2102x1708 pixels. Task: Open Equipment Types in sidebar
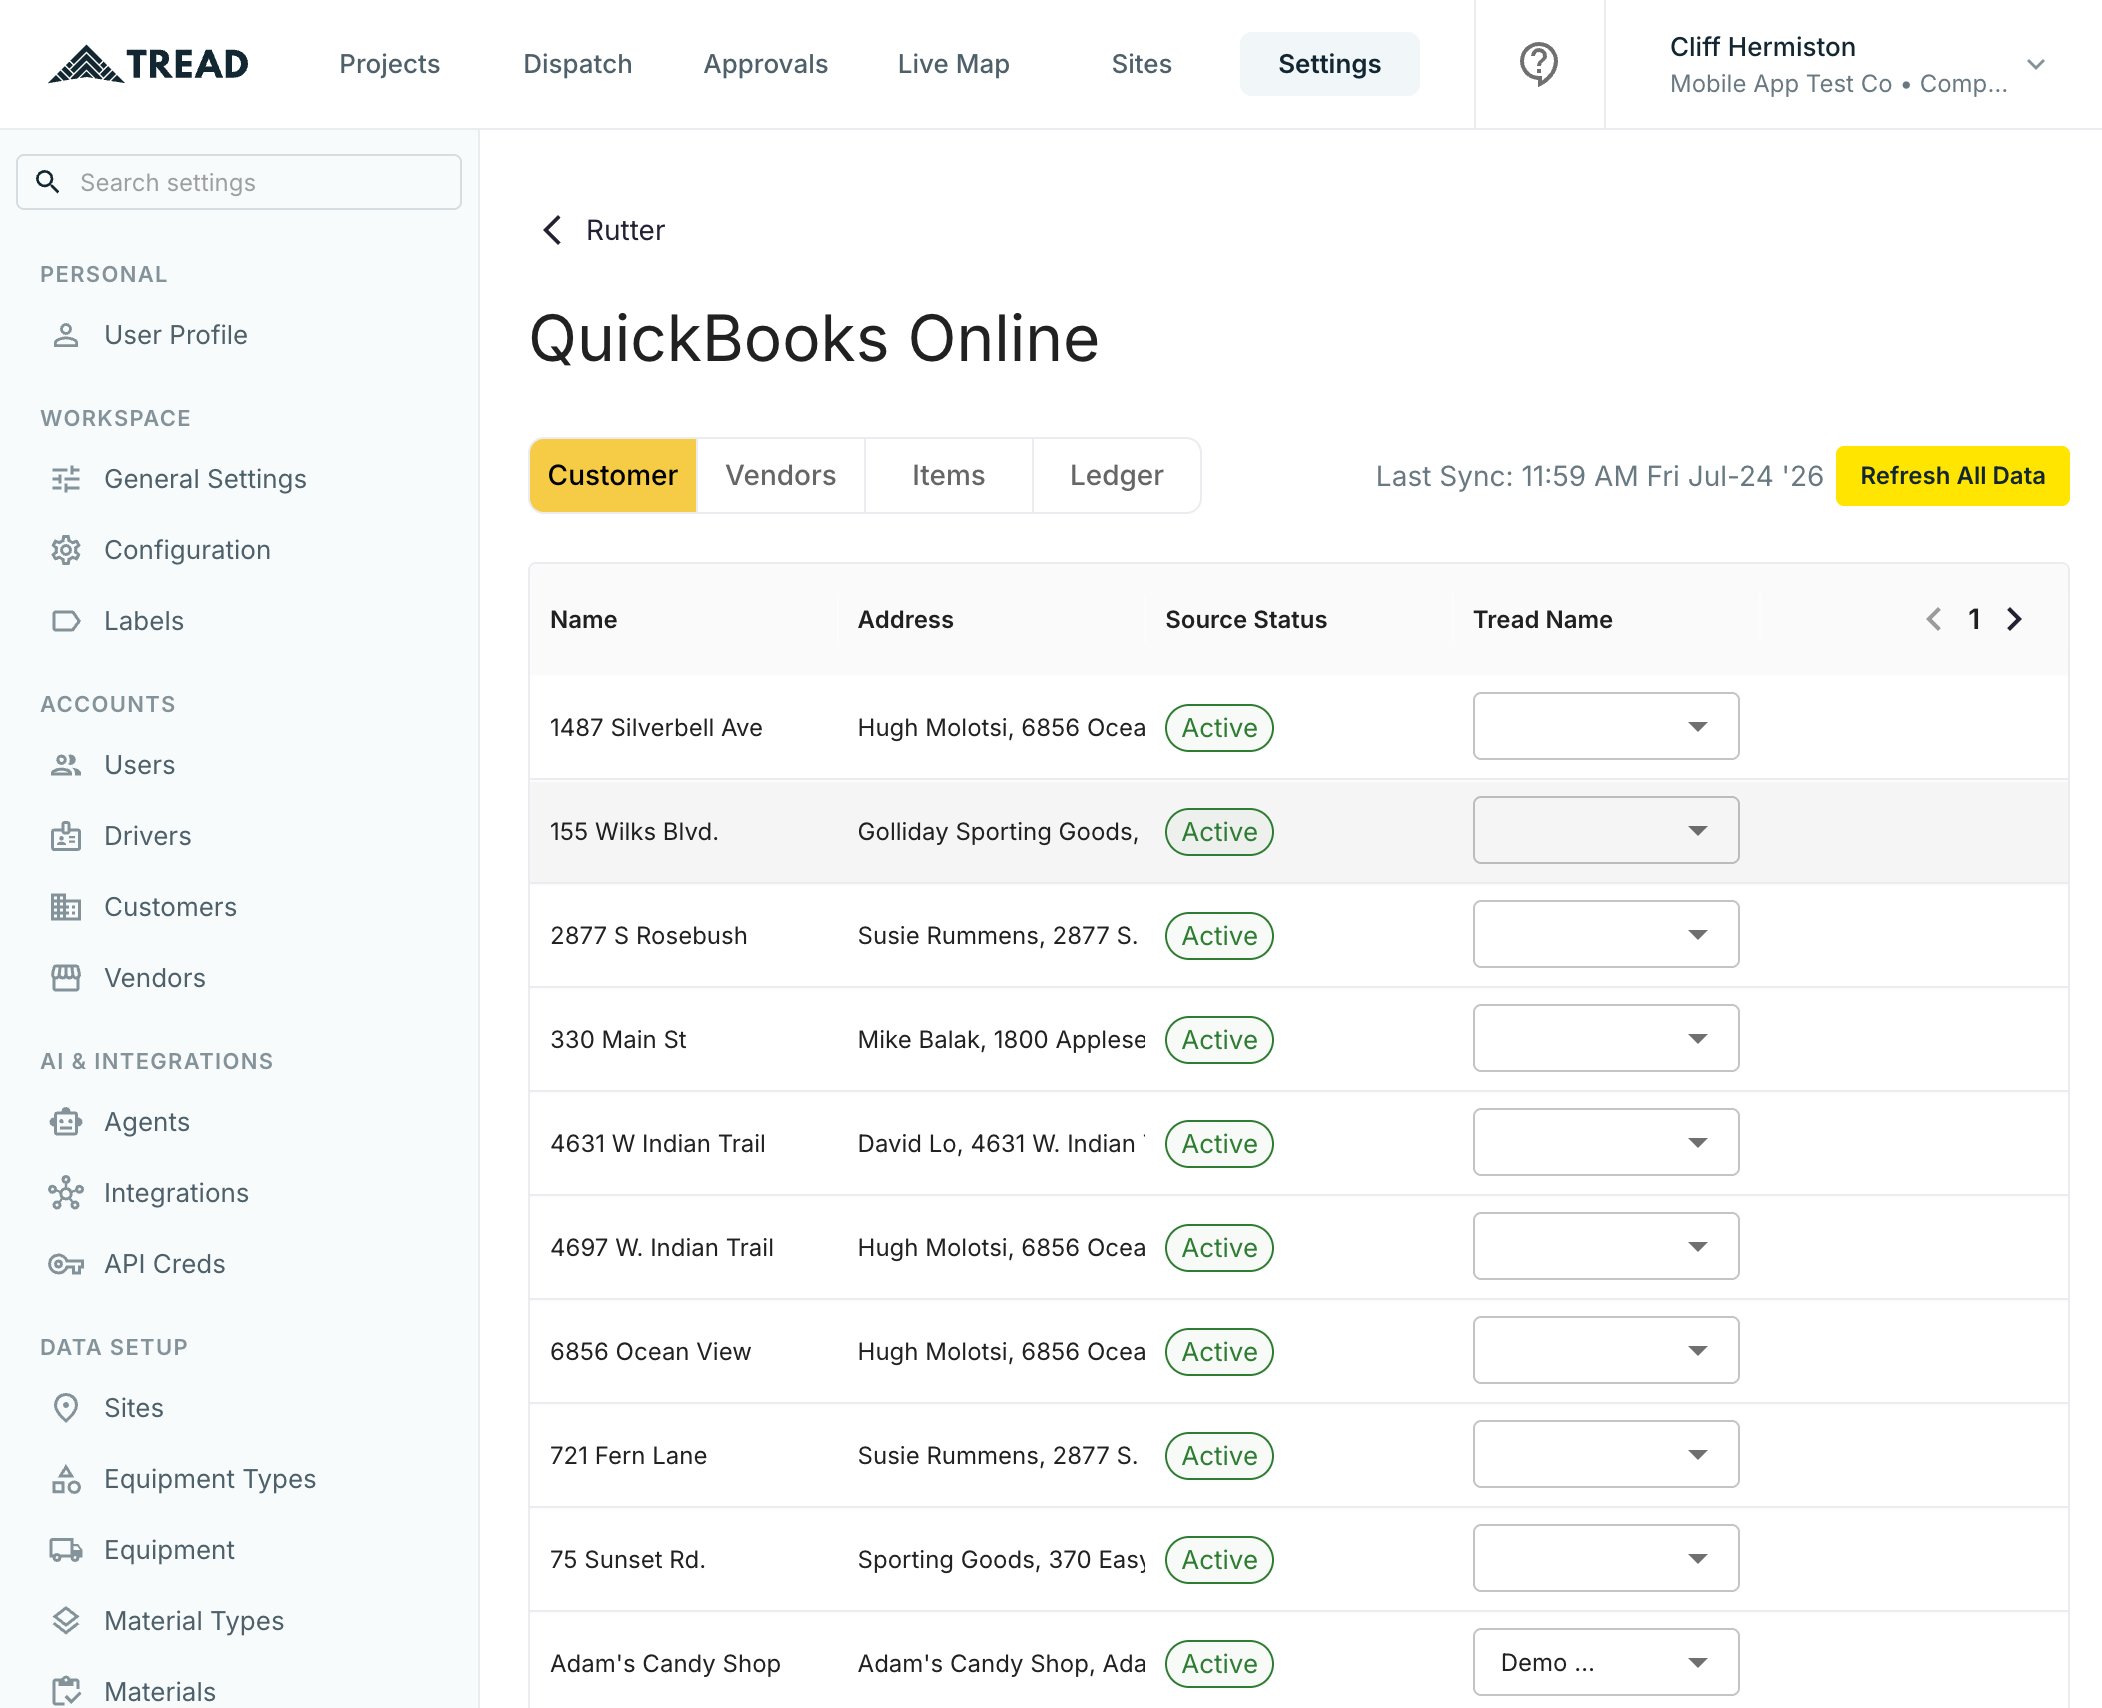tap(210, 1479)
